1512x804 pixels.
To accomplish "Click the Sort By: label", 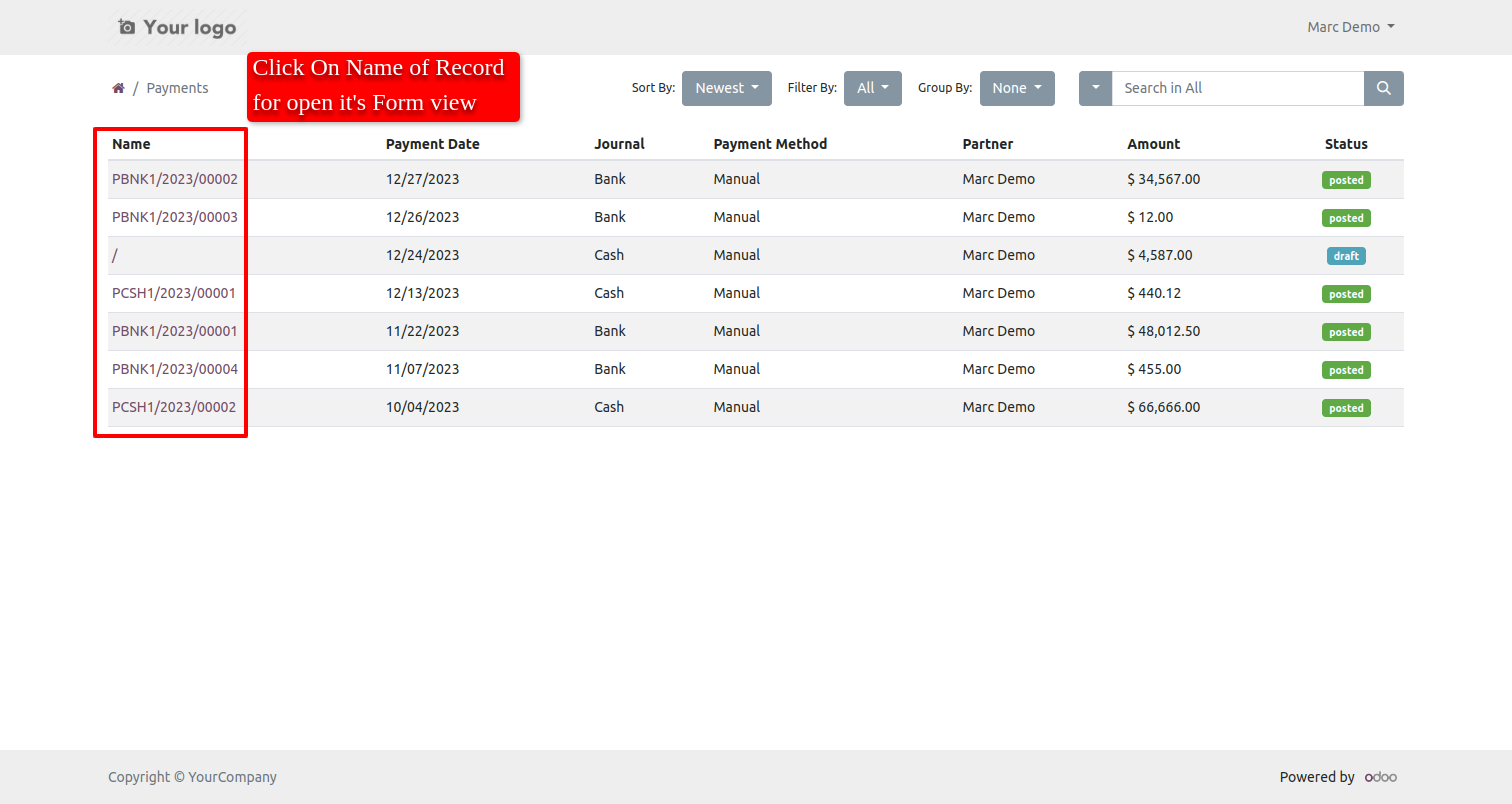I will pyautogui.click(x=654, y=88).
